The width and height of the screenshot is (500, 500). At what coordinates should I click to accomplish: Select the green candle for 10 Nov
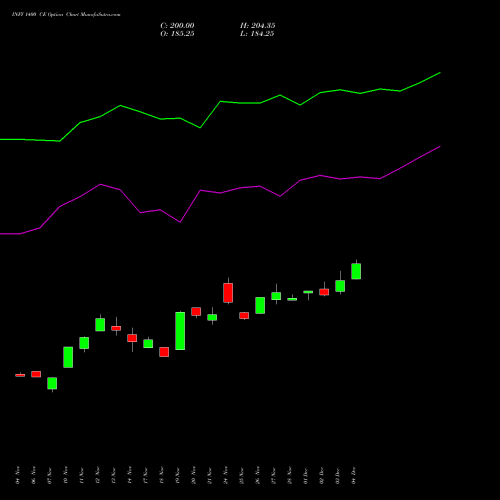(x=68, y=357)
